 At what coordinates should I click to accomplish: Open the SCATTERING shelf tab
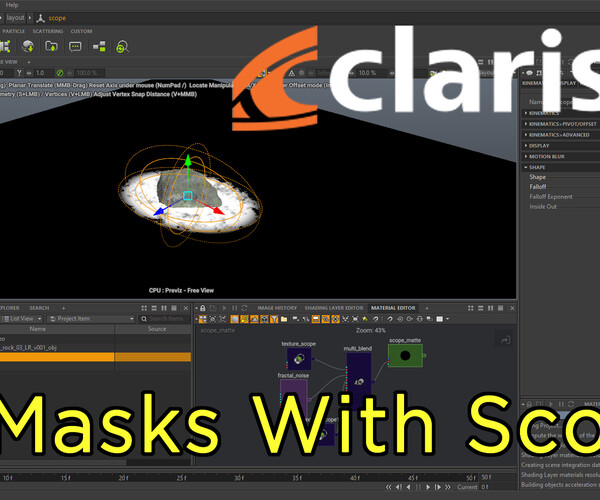(x=48, y=31)
